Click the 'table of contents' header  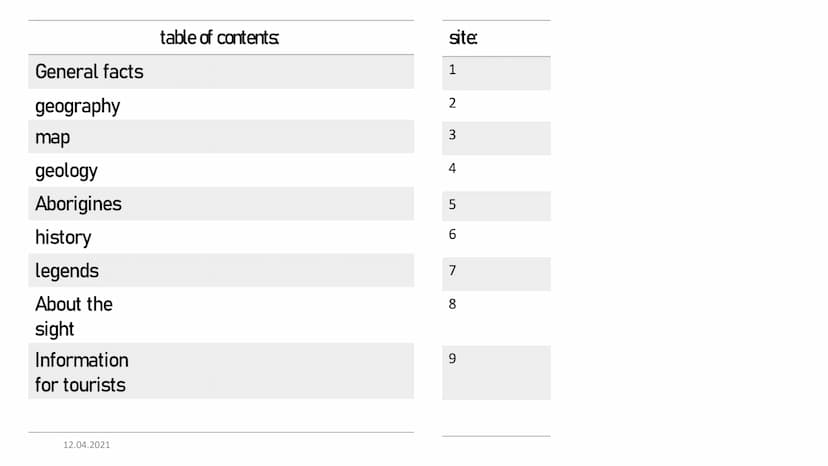220,38
